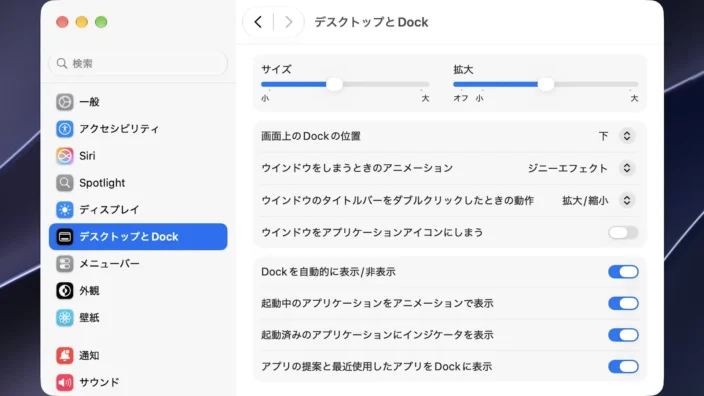This screenshot has height=396, width=704.
Task: Select 壁紙 label in the sidebar
Action: (89, 317)
